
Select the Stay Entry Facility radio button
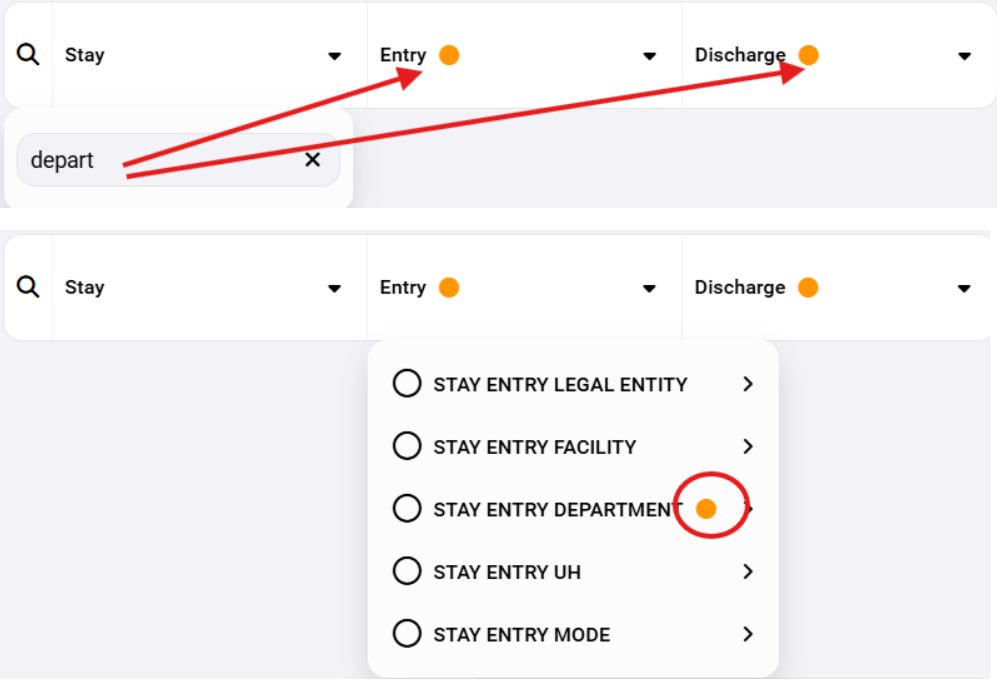coord(407,446)
